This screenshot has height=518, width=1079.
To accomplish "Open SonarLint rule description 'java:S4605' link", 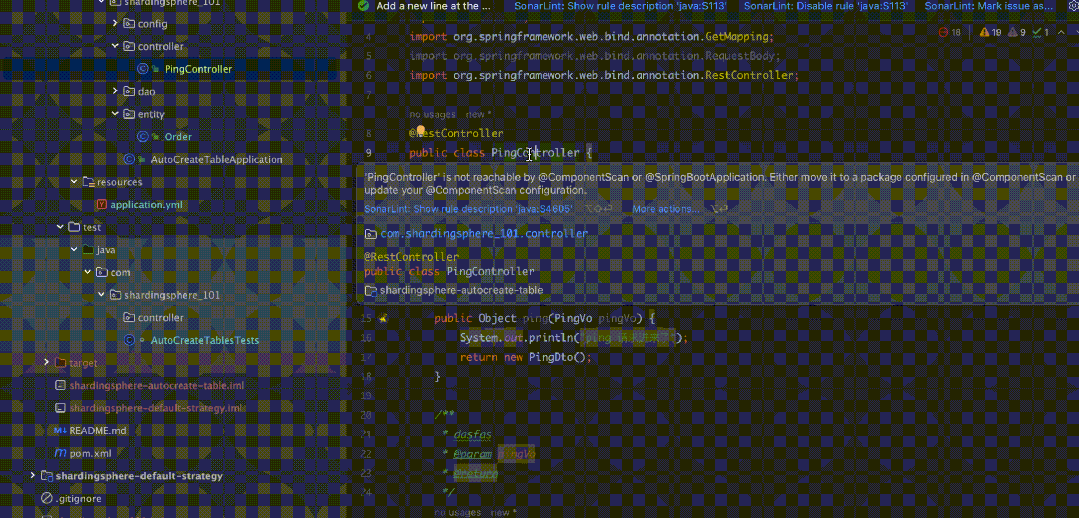I will pos(468,209).
